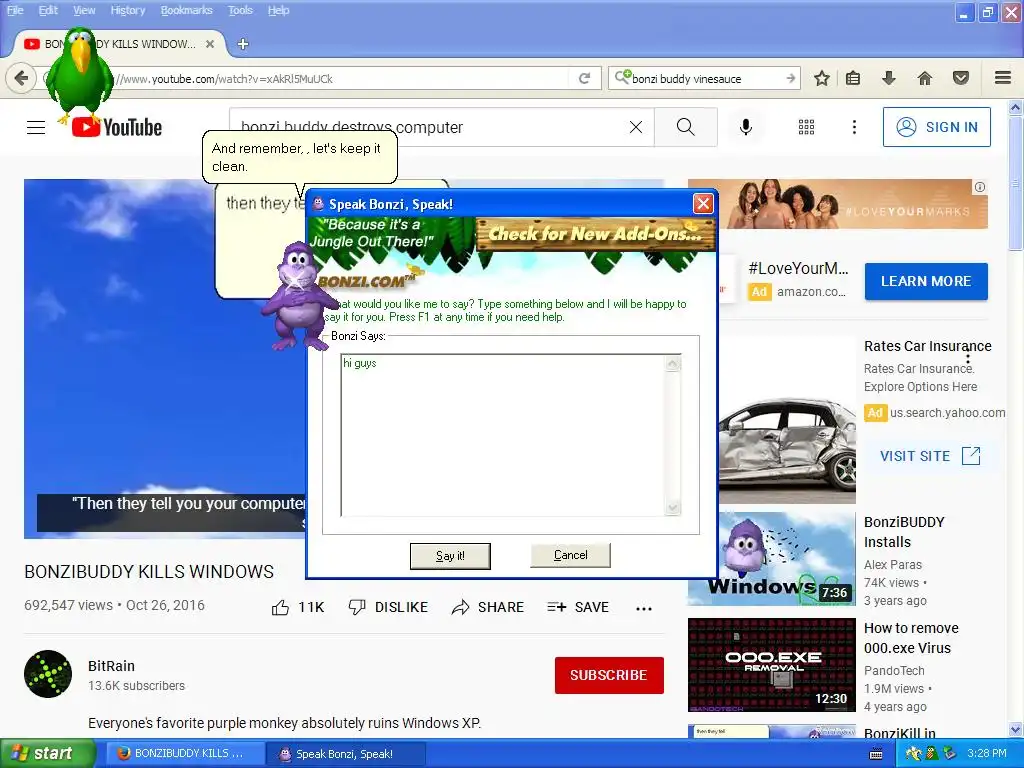Open the Pocket icon in toolbar
The width and height of the screenshot is (1024, 768).
(x=961, y=78)
